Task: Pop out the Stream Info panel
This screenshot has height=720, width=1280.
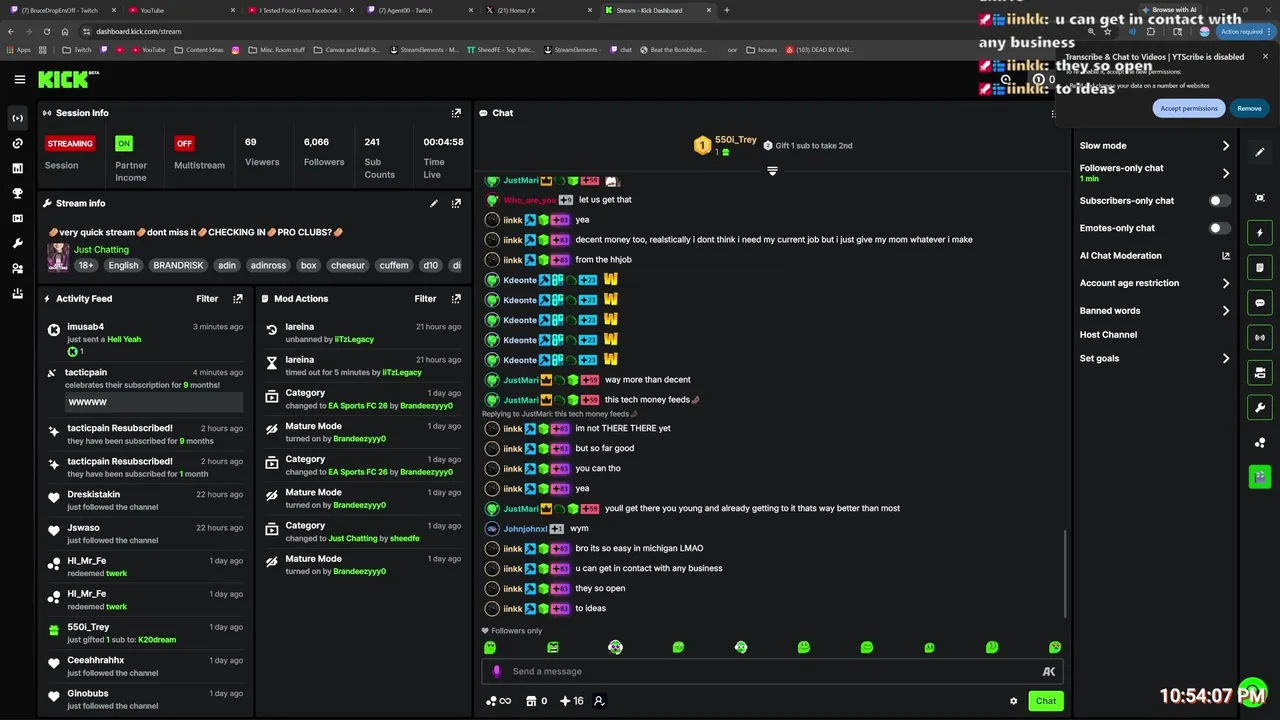Action: pos(456,203)
